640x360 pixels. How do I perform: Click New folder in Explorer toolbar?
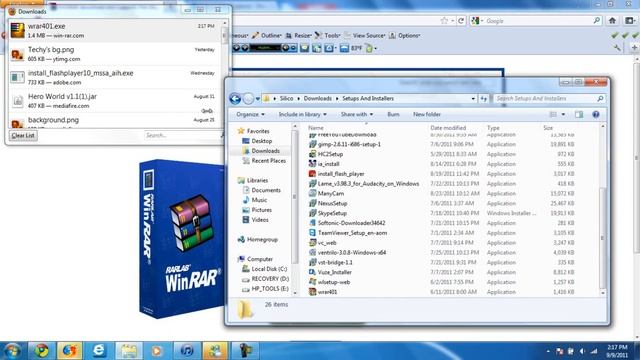(427, 114)
